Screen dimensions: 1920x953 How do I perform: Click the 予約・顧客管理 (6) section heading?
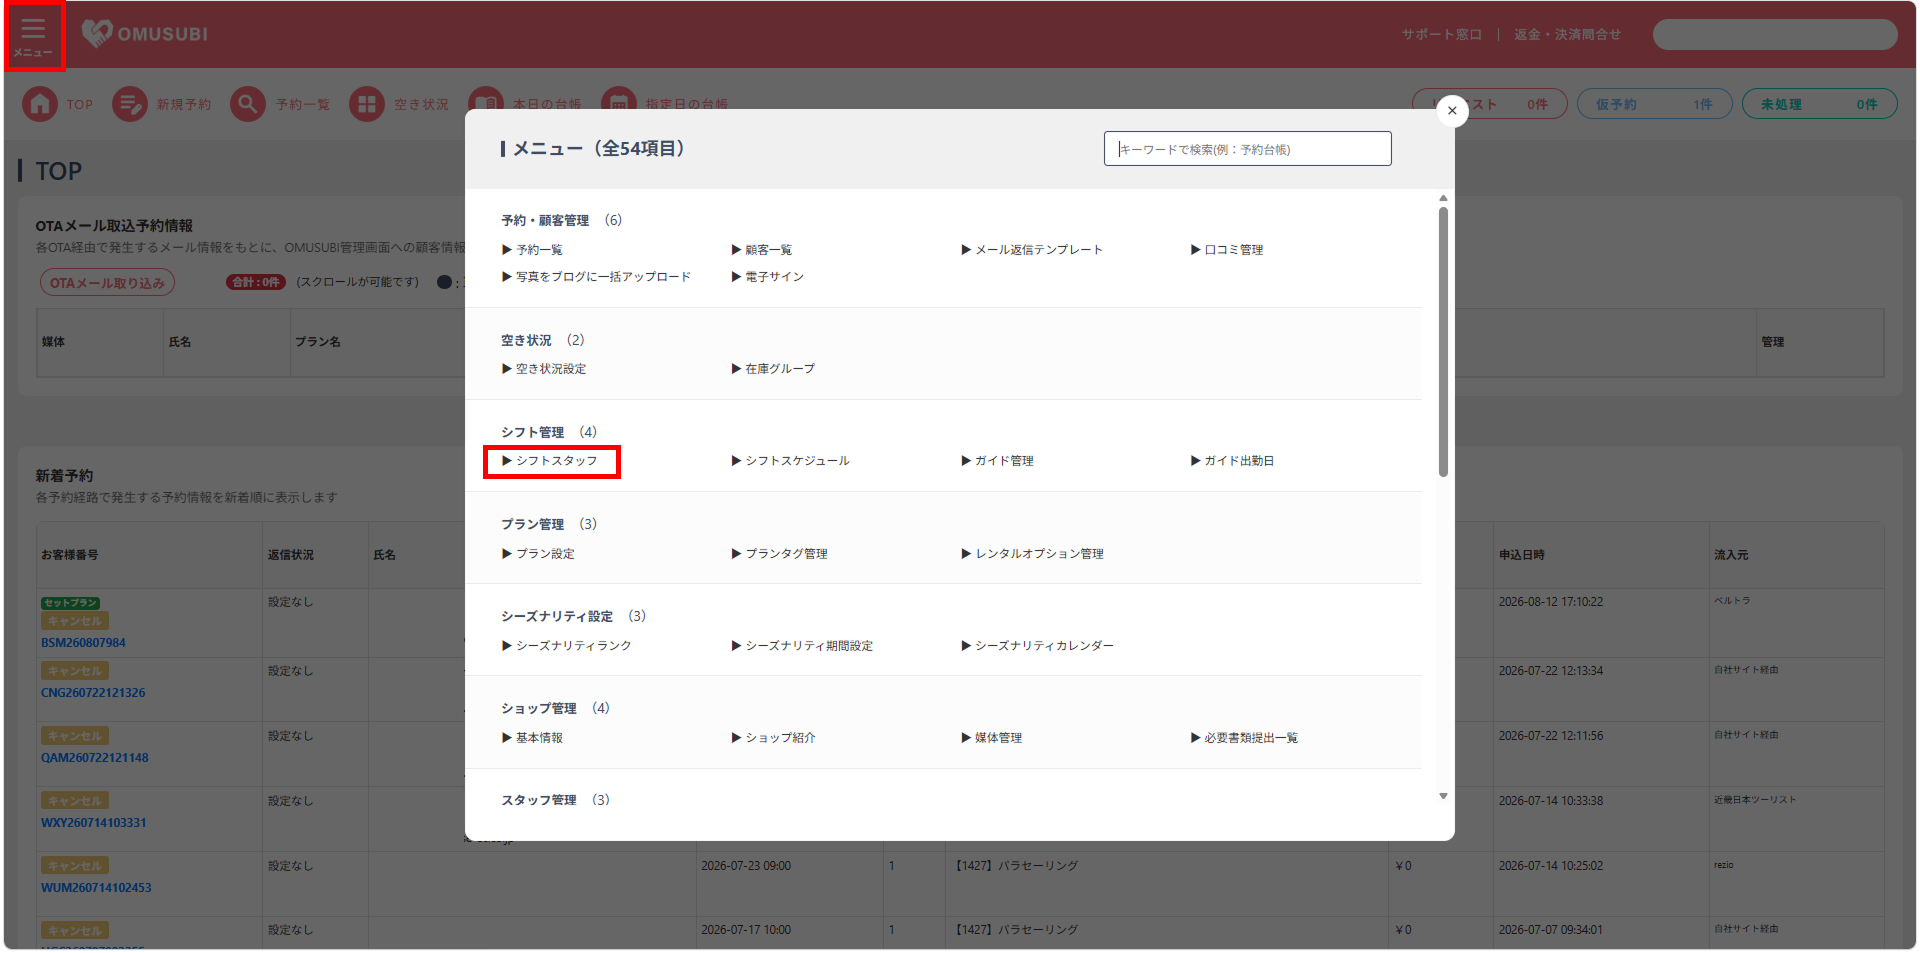pos(561,220)
